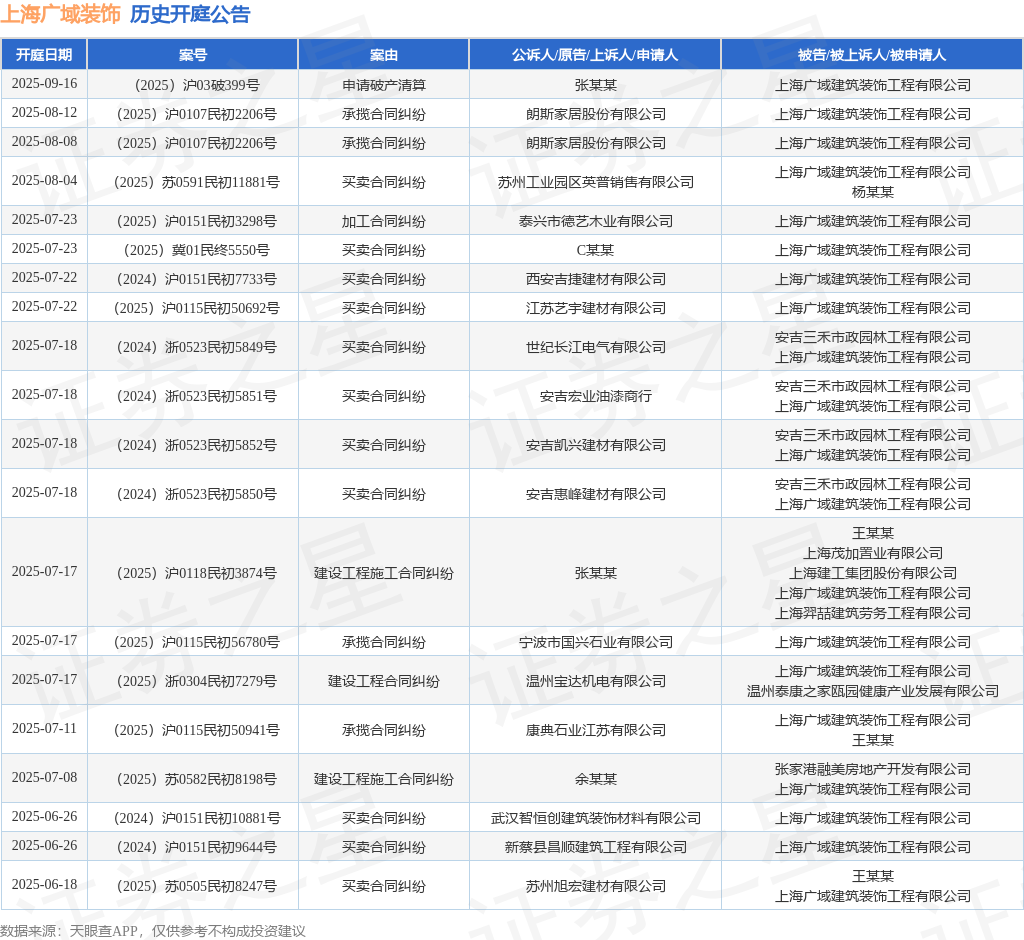Click defendant 上海茂加置业有限公司
1024x940 pixels.
[x=872, y=553]
